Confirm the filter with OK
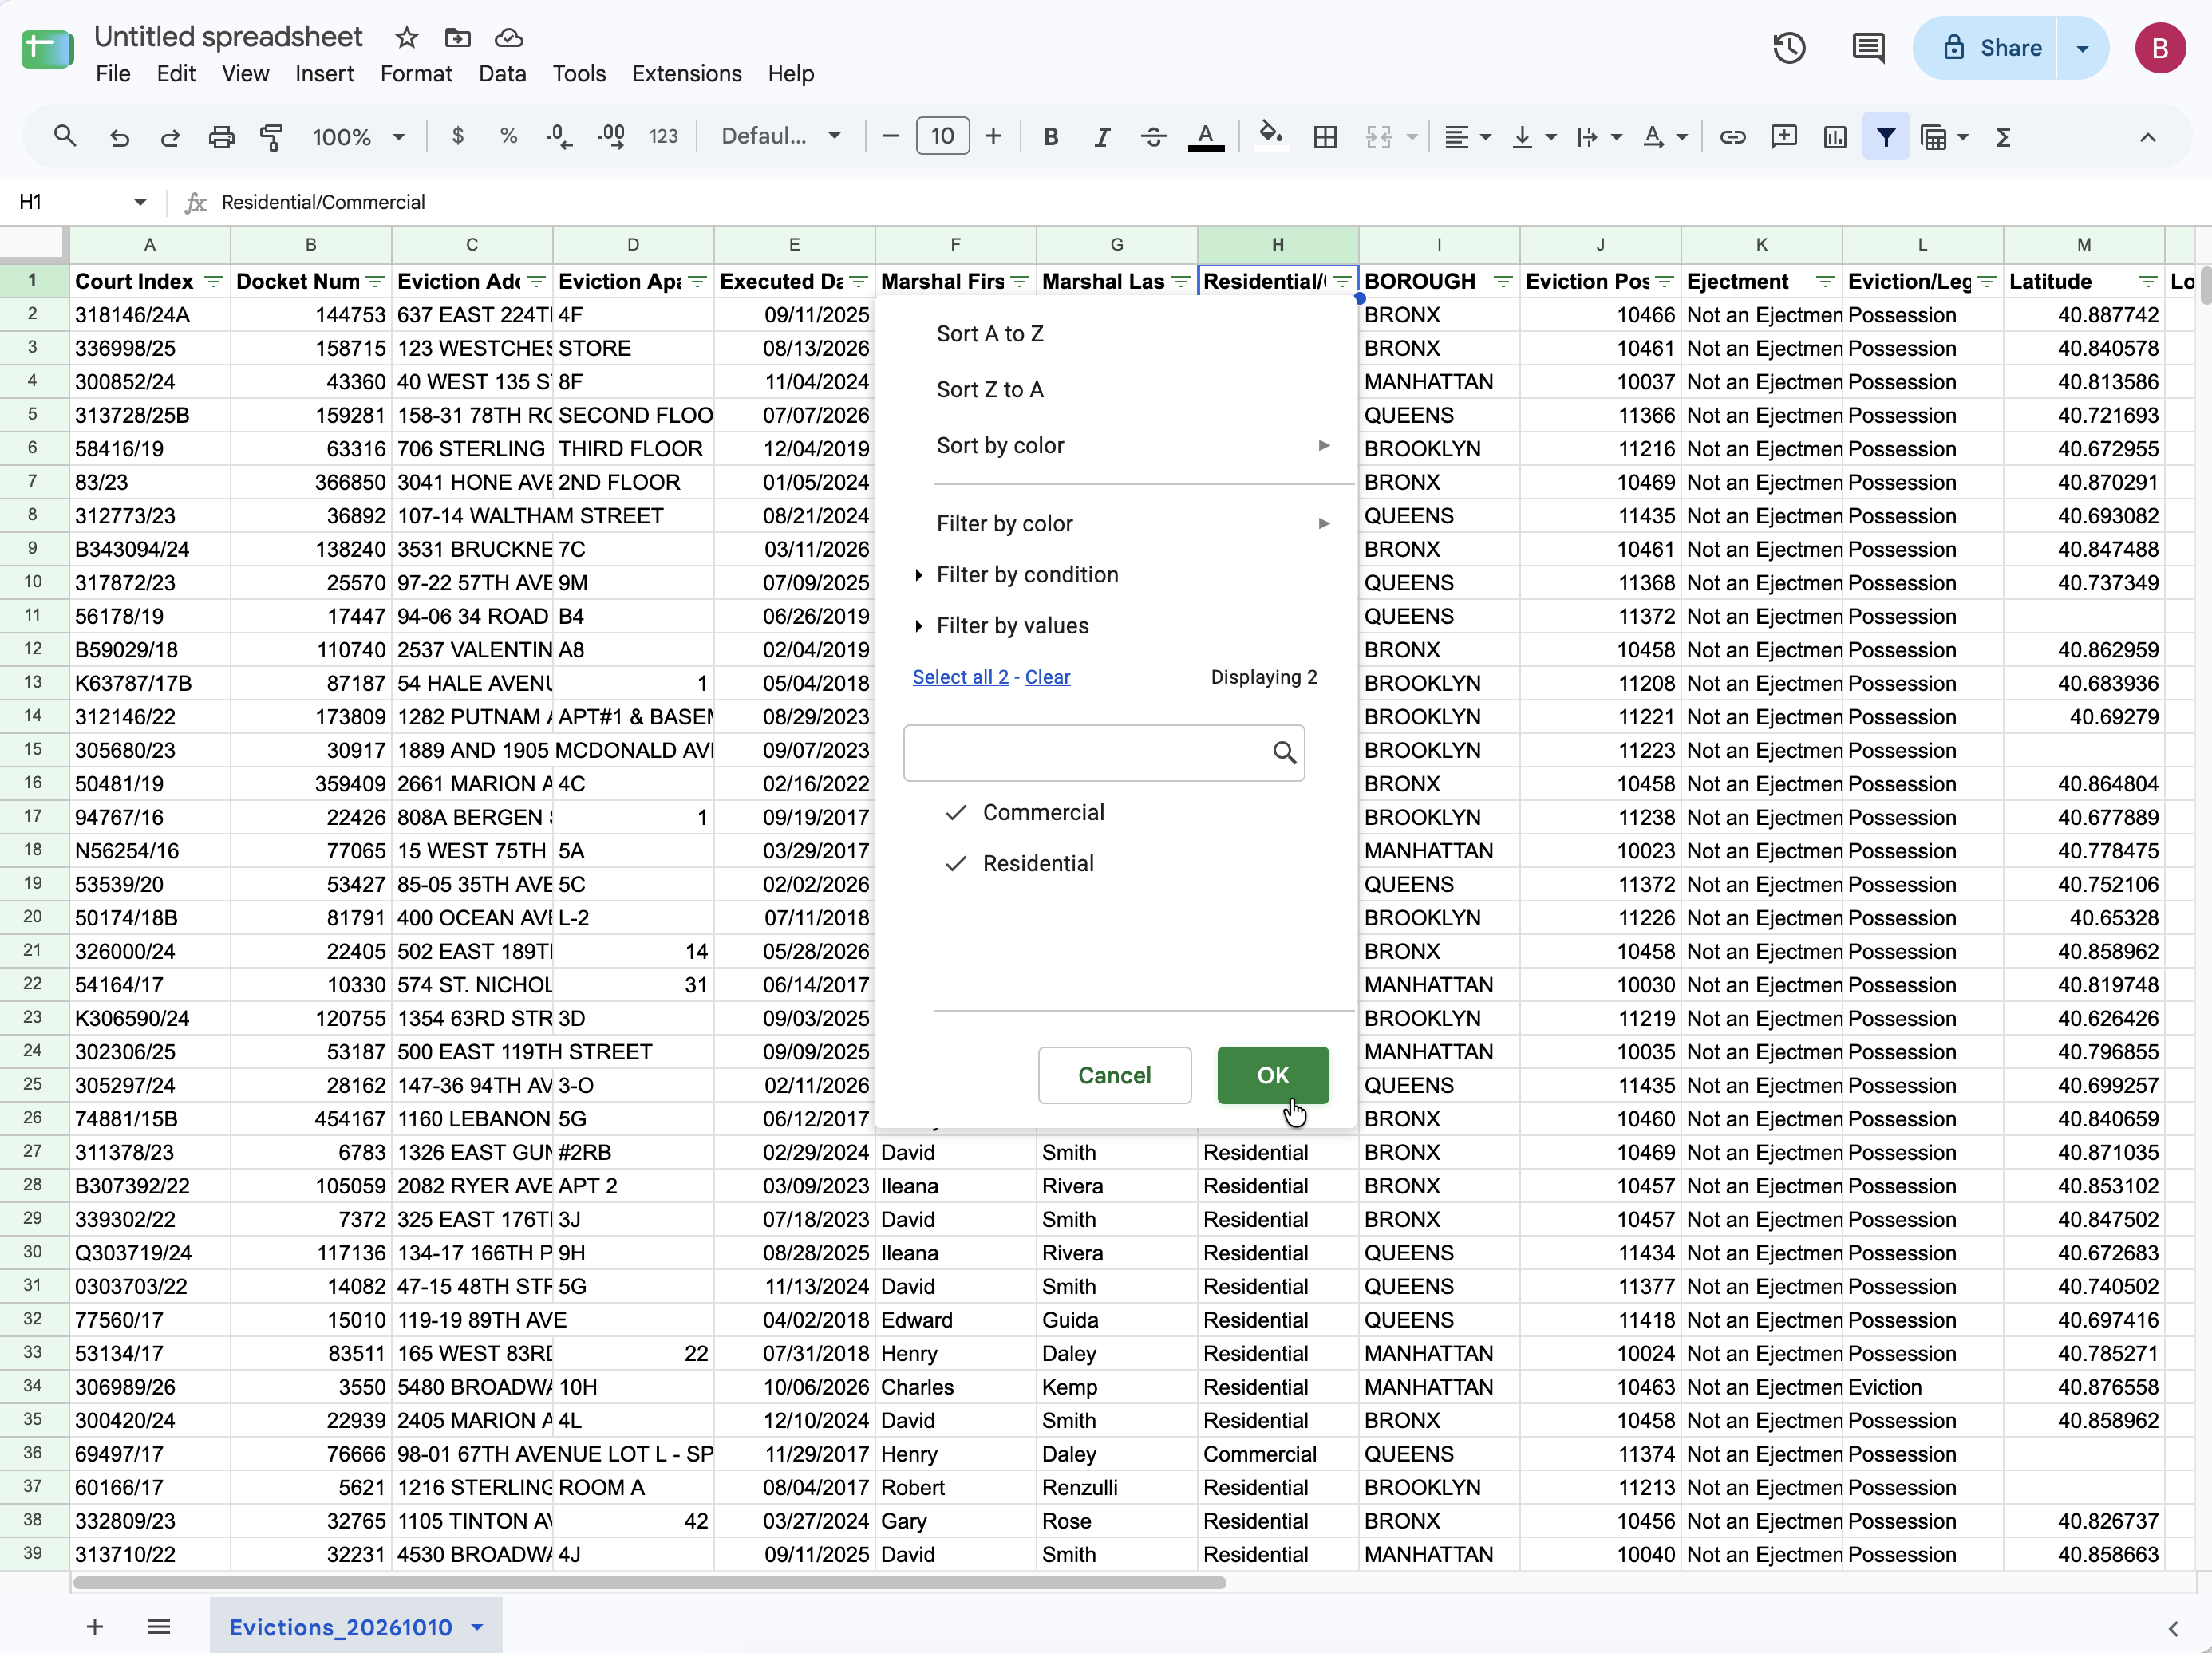Image resolution: width=2212 pixels, height=1653 pixels. click(1272, 1075)
